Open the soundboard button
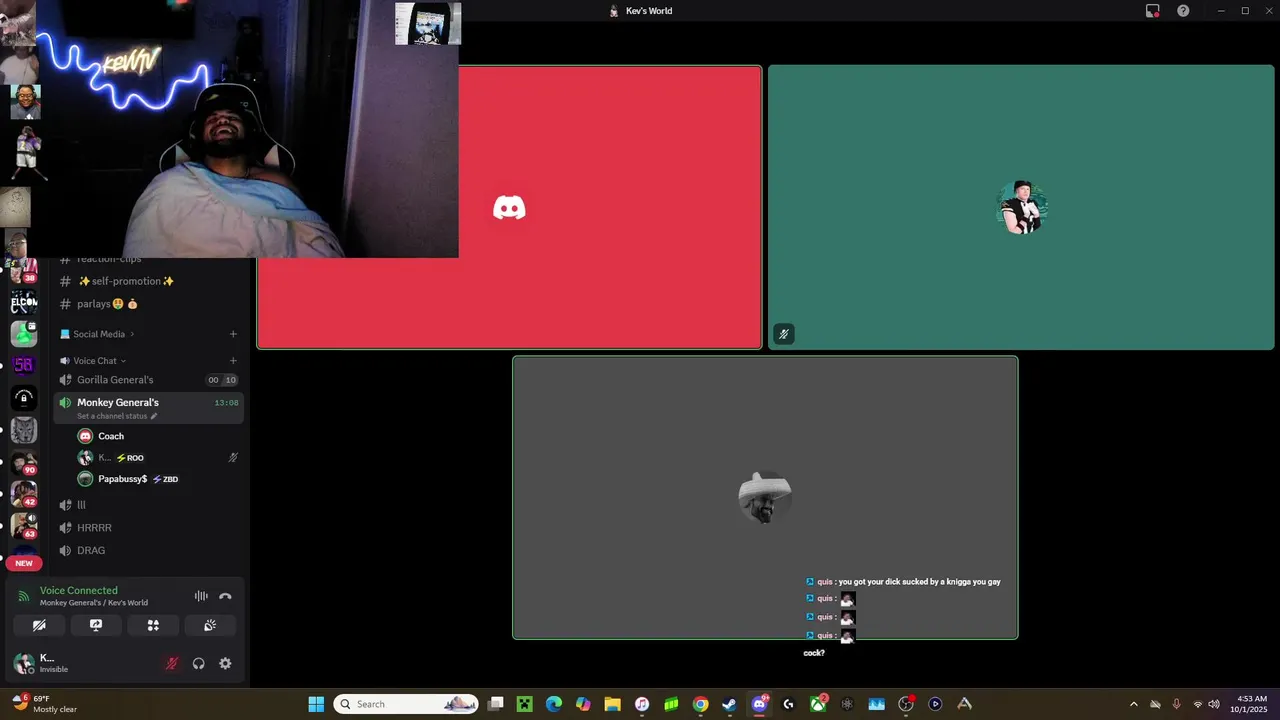 (210, 625)
